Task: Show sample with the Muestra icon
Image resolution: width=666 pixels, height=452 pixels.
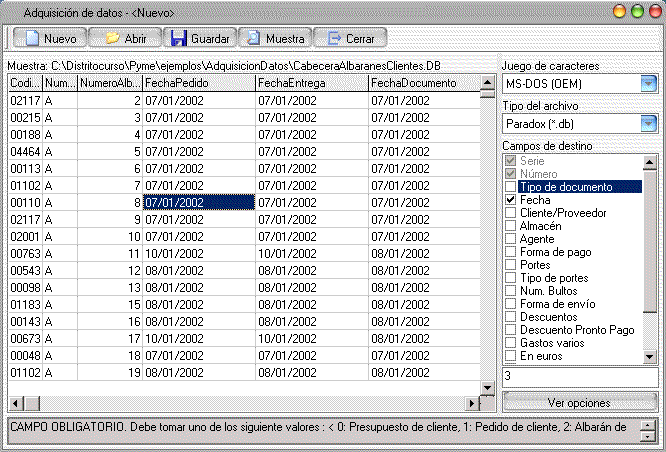Action: pyautogui.click(x=254, y=38)
